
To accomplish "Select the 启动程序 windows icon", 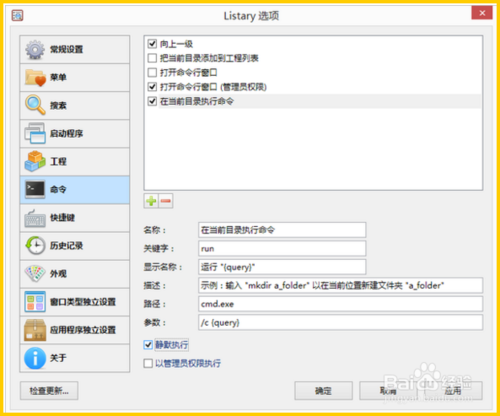I will 35,133.
